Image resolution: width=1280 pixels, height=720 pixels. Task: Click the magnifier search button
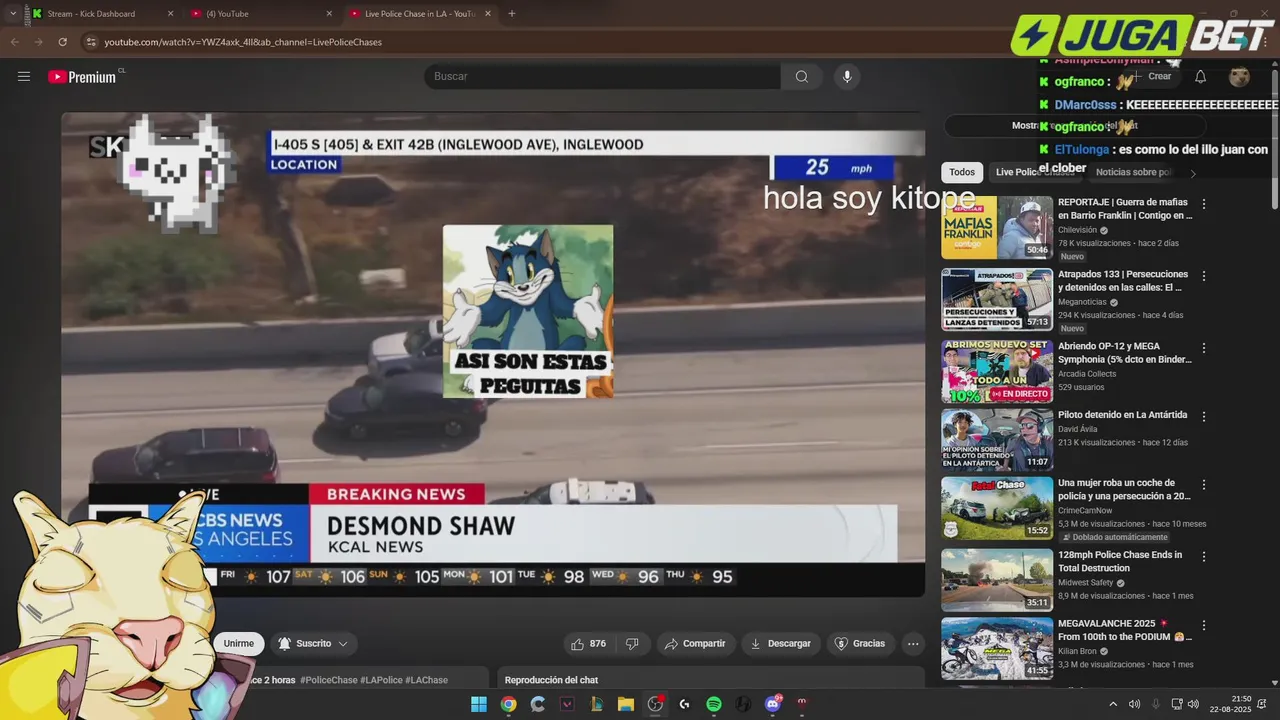(x=802, y=76)
